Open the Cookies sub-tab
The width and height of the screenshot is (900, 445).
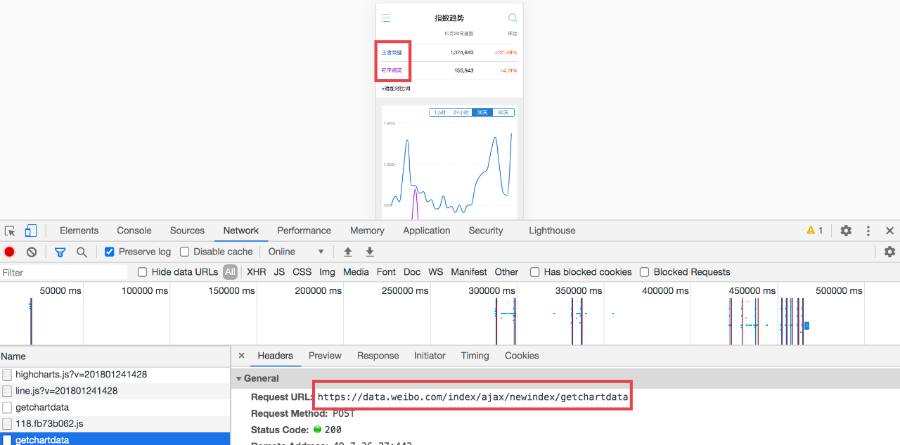[522, 356]
